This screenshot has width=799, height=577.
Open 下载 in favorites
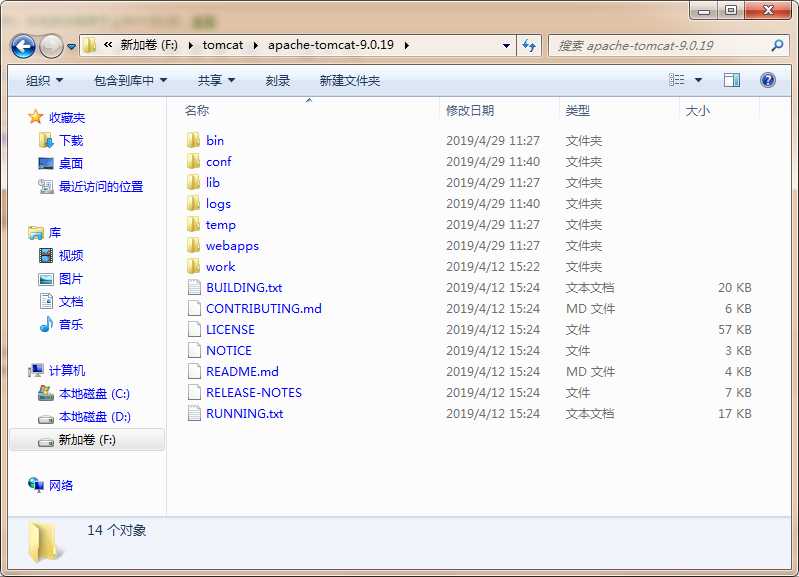coord(71,141)
